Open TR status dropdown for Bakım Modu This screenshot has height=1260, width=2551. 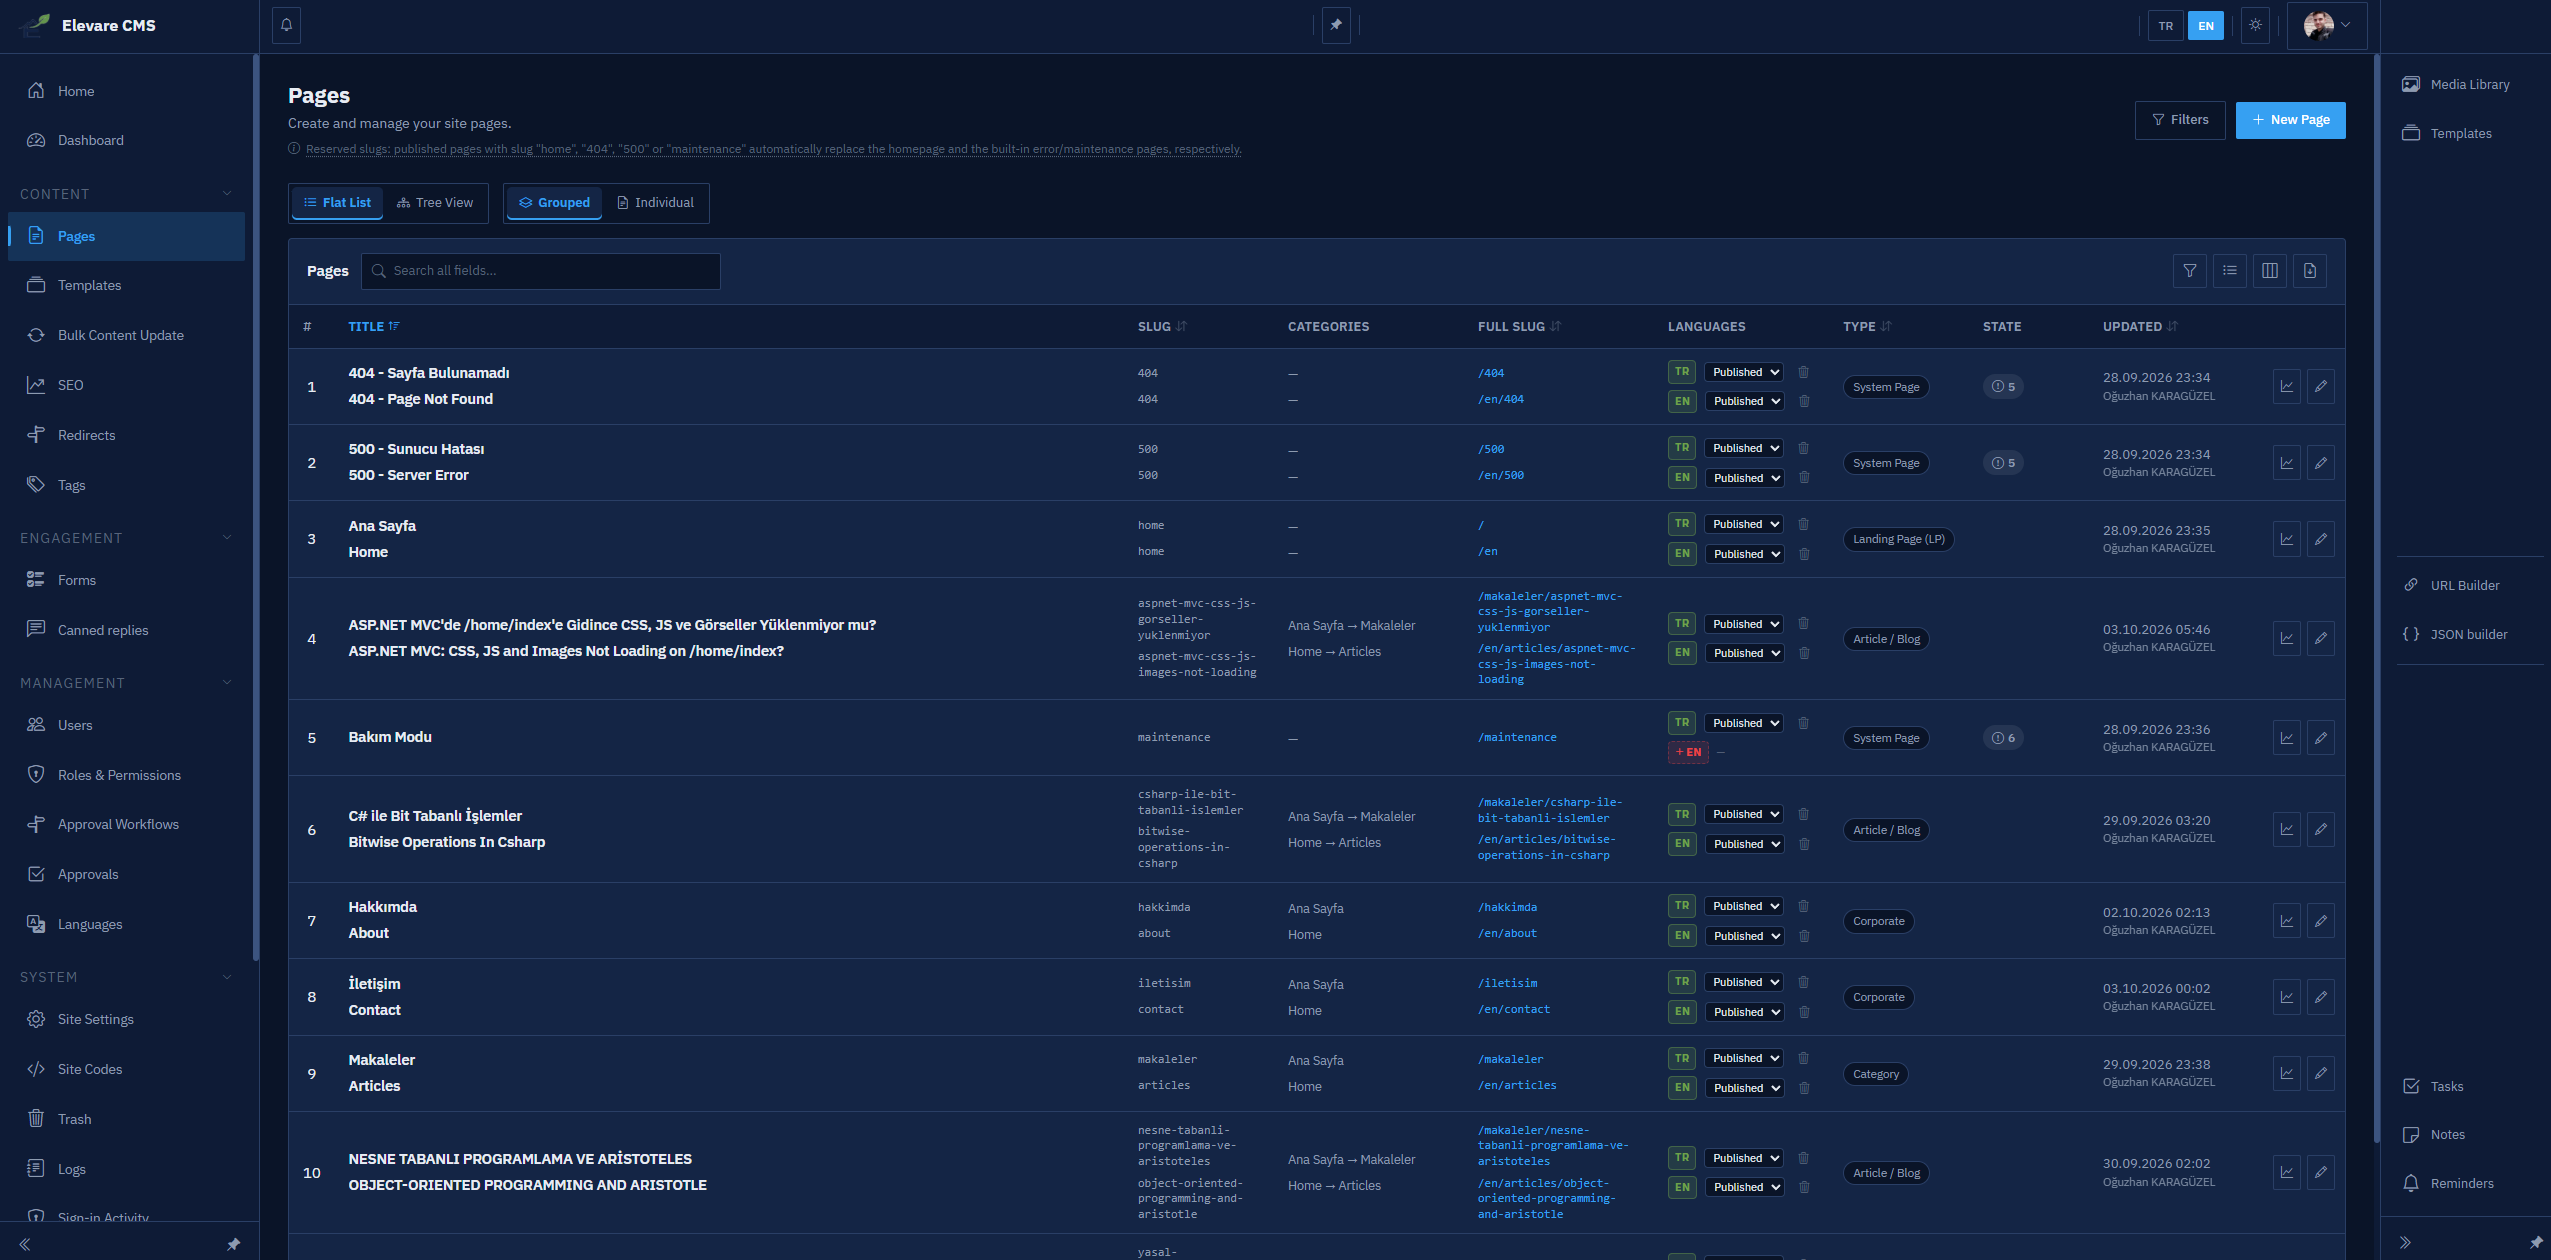pos(1743,723)
